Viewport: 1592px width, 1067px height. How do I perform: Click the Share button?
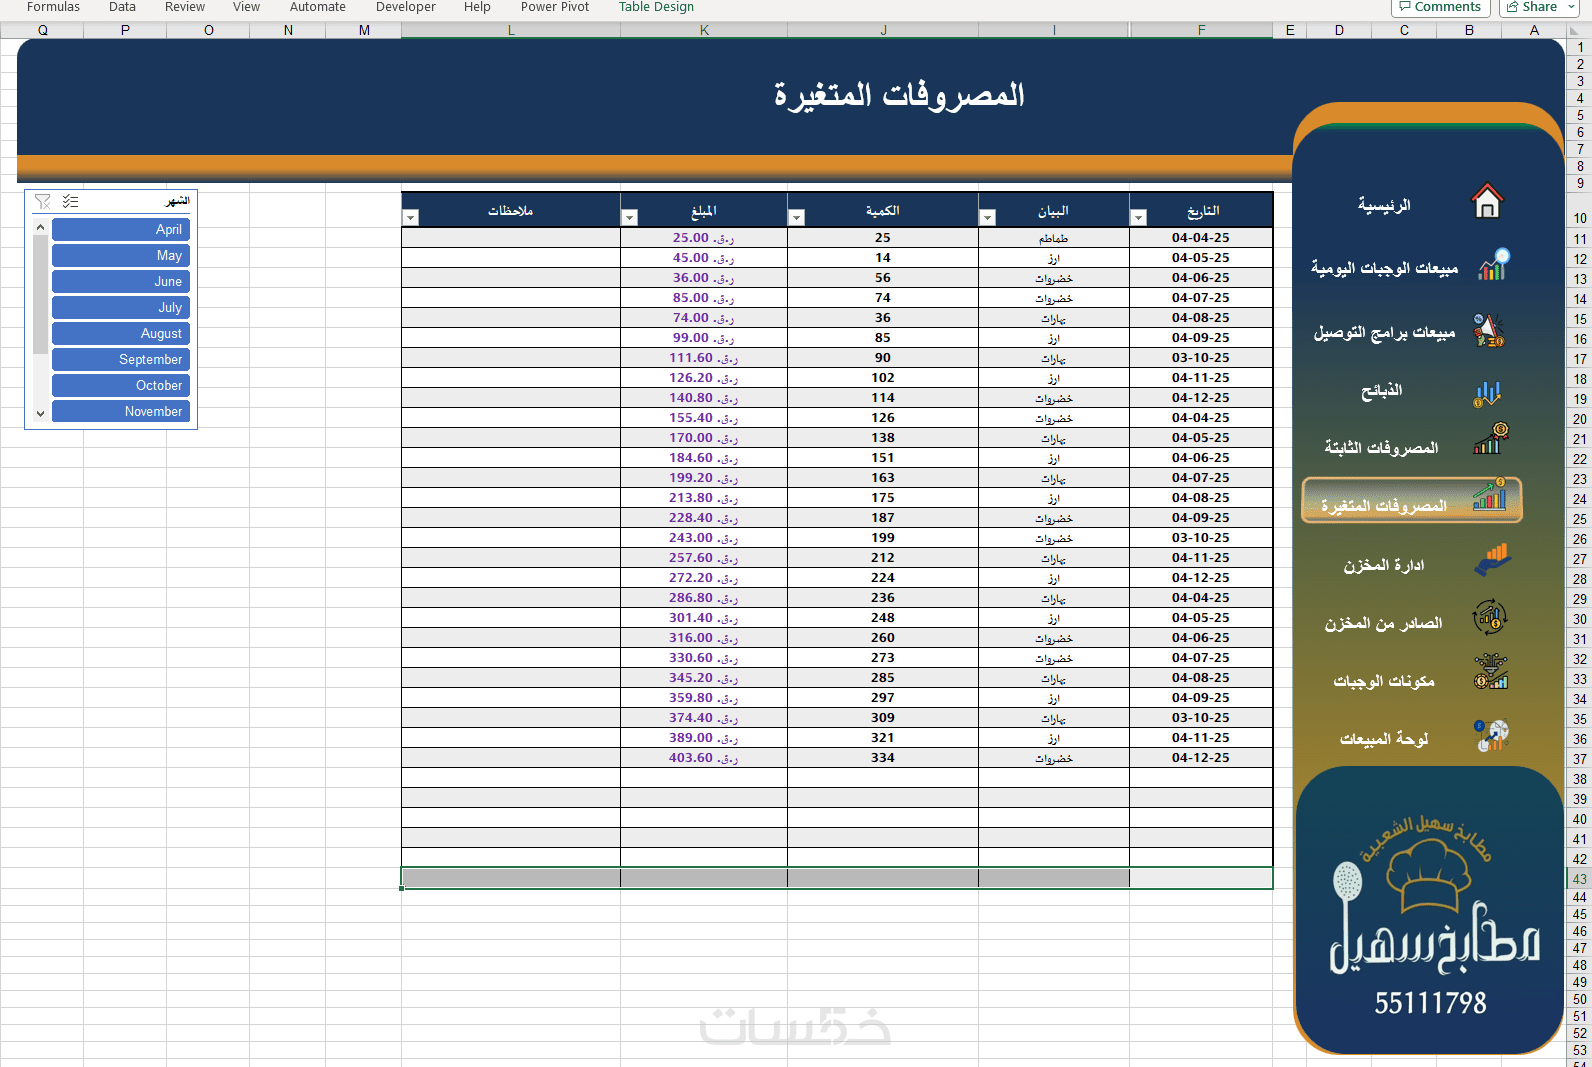pos(1531,7)
